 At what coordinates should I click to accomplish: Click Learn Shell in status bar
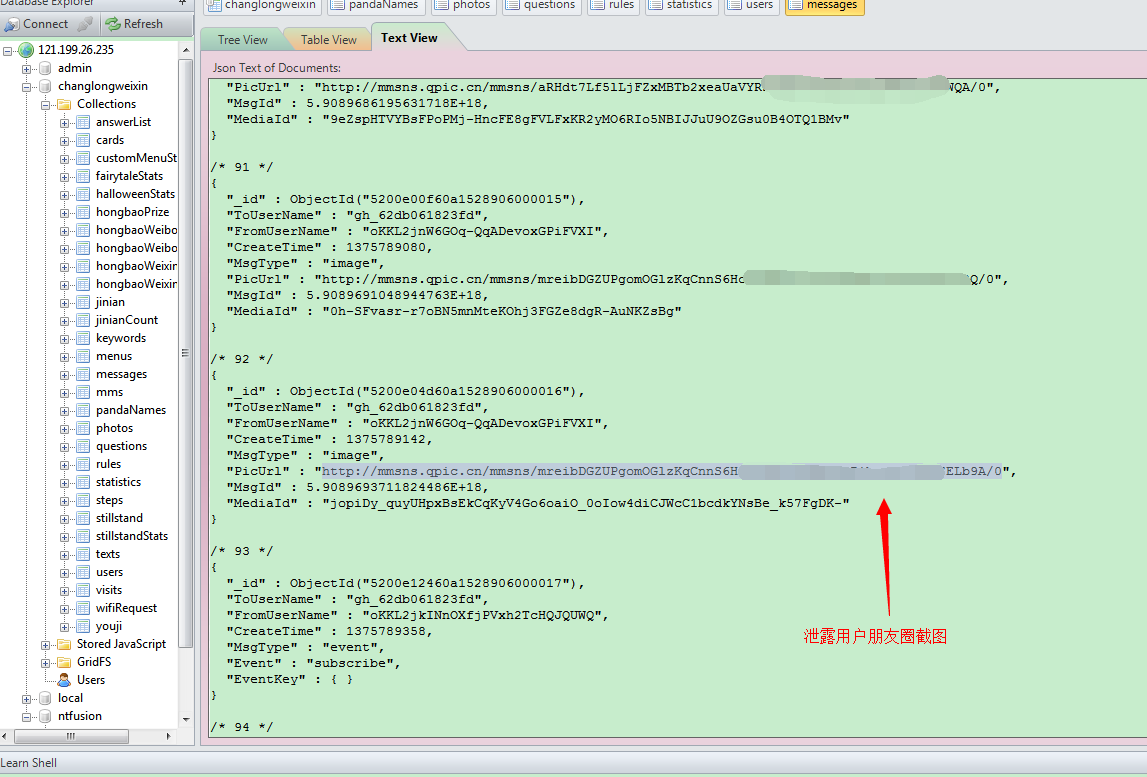29,763
